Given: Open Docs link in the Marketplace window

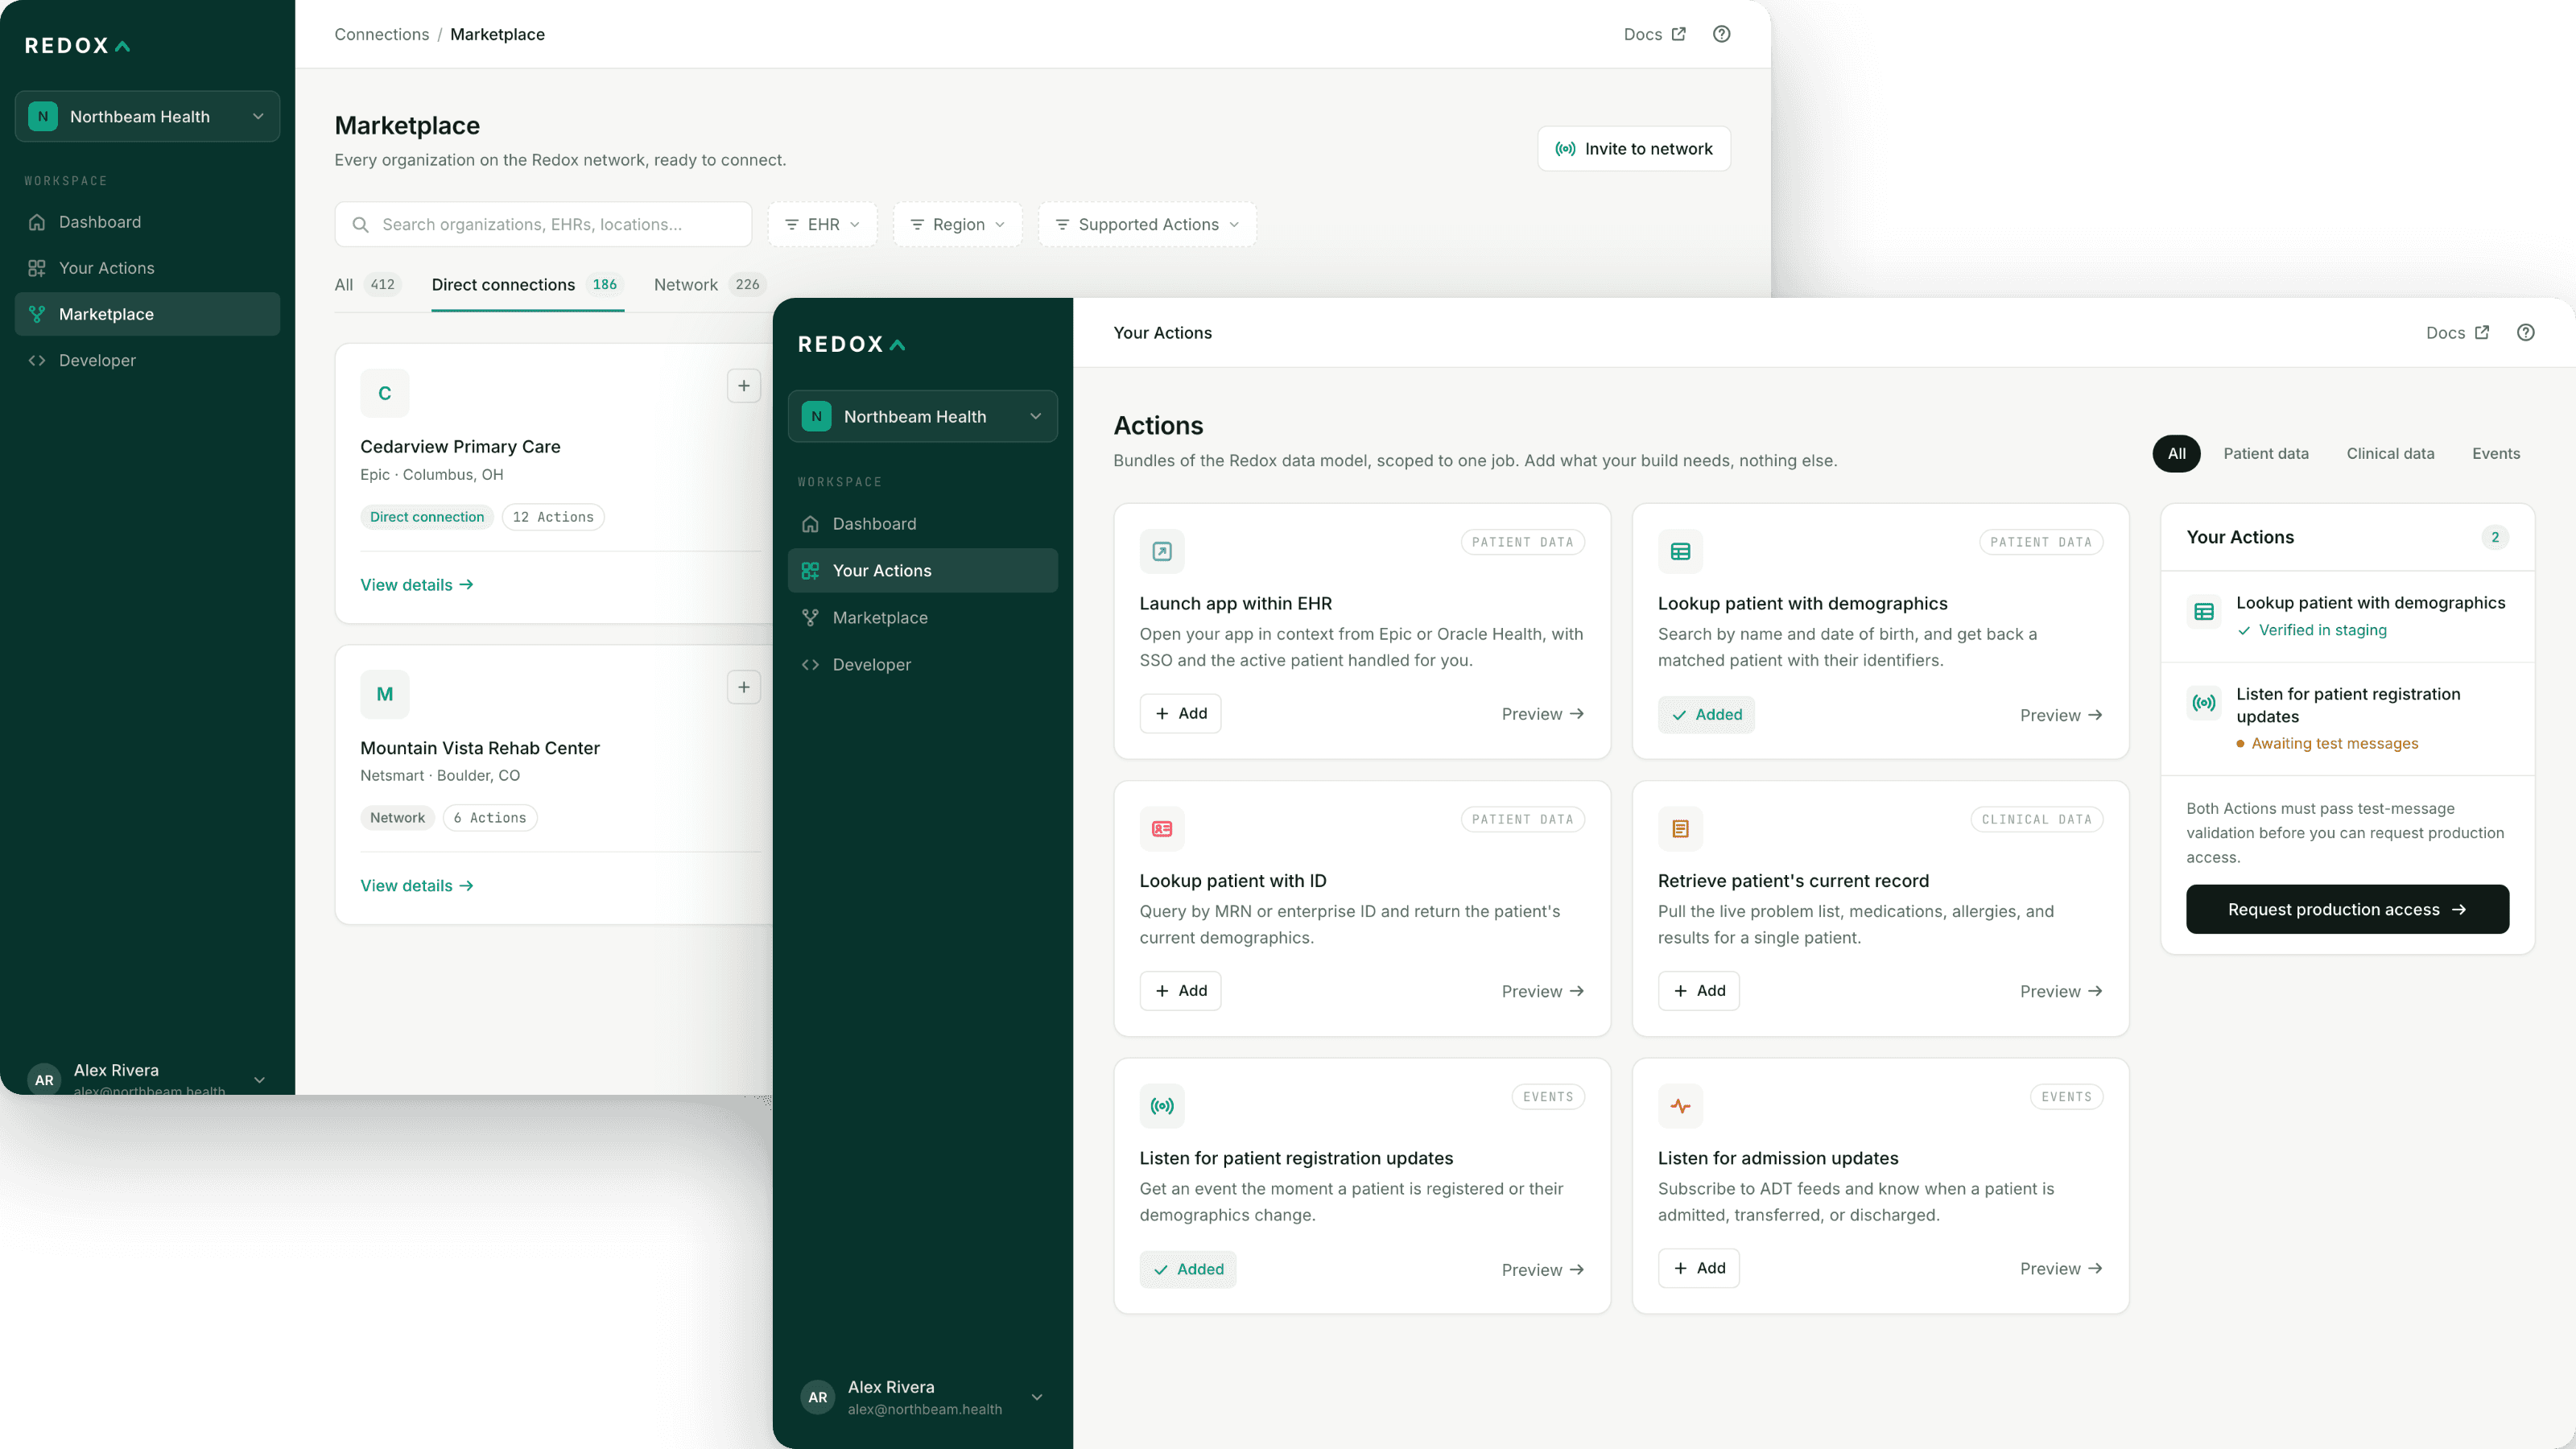Looking at the screenshot, I should pyautogui.click(x=1654, y=34).
